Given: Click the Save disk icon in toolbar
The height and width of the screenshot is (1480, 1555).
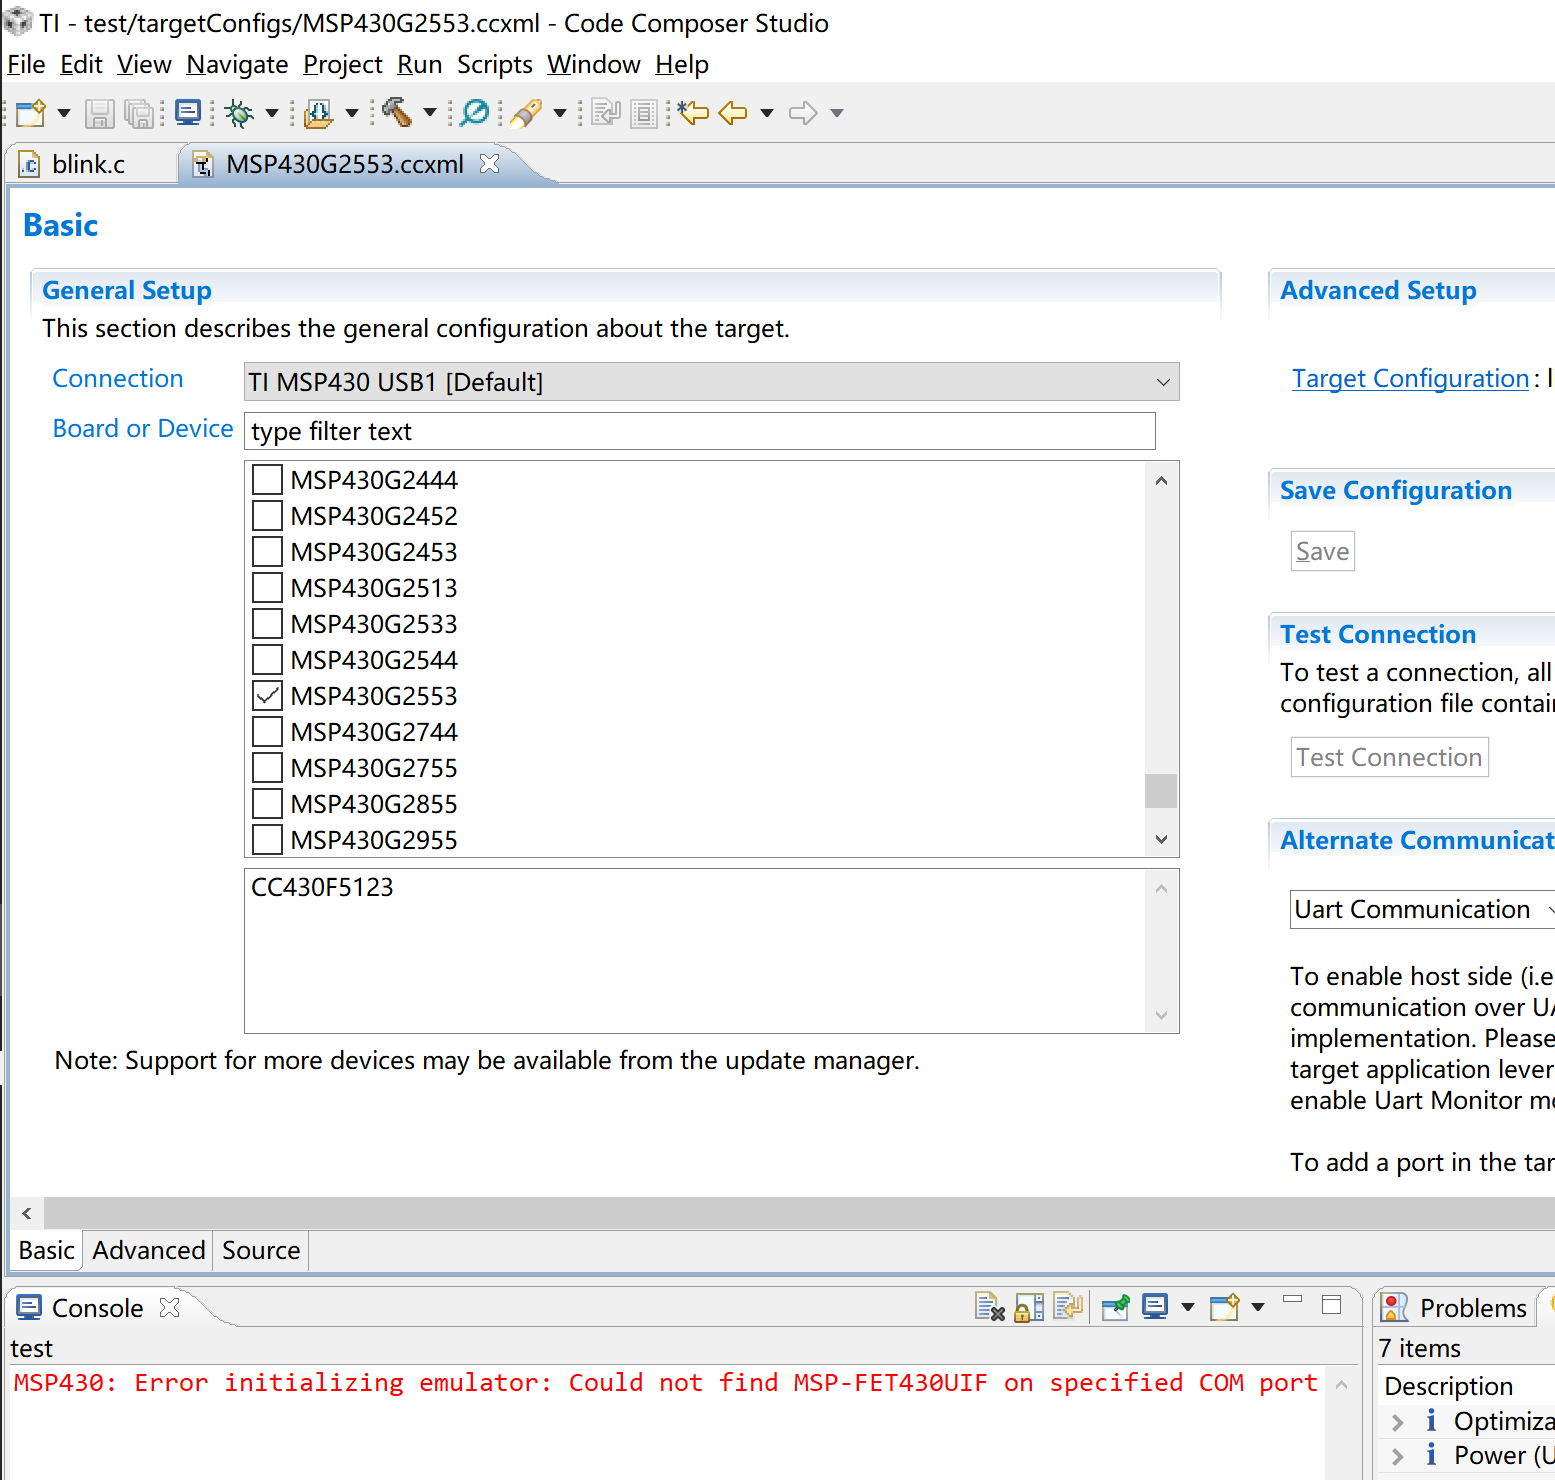Looking at the screenshot, I should pos(99,113).
